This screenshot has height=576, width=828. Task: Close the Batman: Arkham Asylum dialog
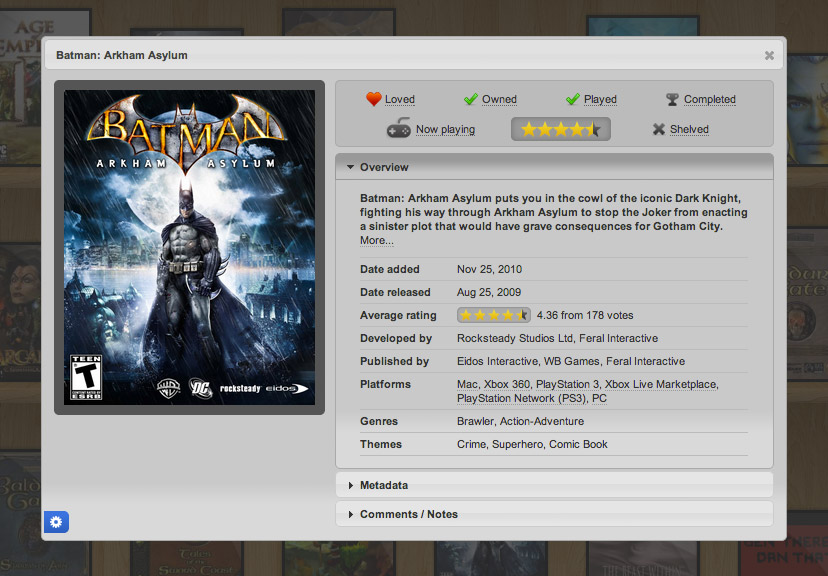click(769, 56)
